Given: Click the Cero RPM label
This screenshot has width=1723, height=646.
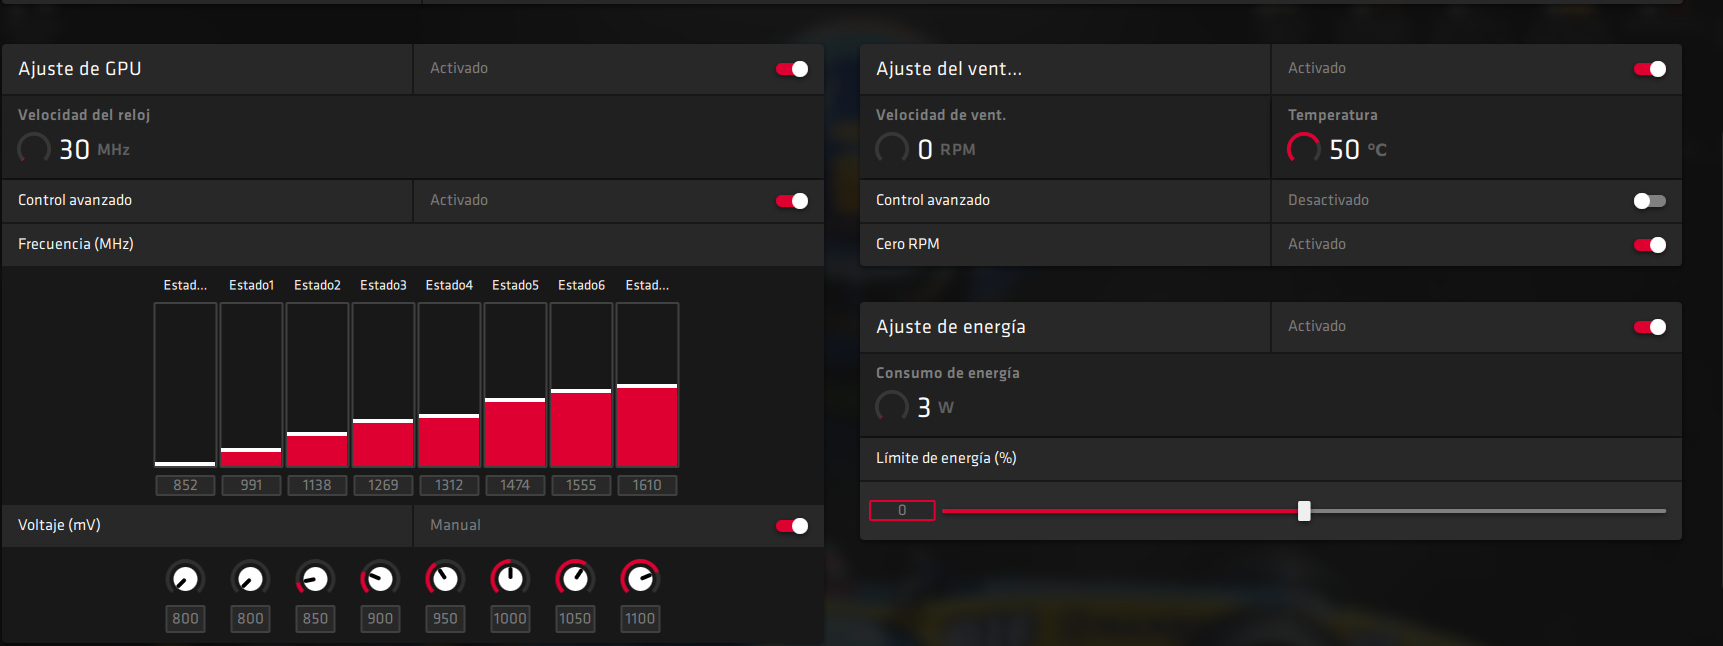Looking at the screenshot, I should pos(908,244).
